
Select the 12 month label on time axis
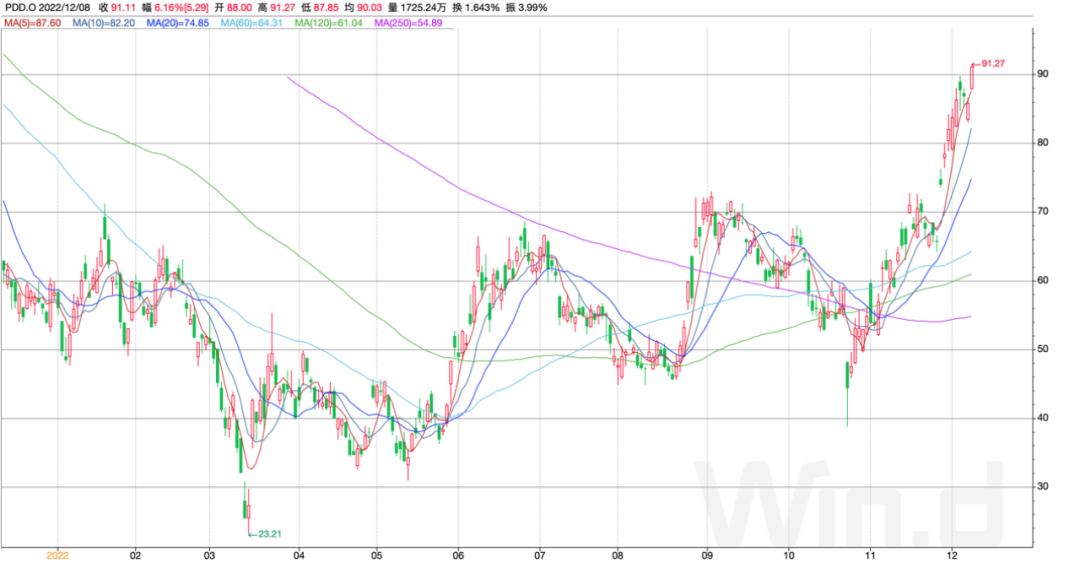pos(952,555)
